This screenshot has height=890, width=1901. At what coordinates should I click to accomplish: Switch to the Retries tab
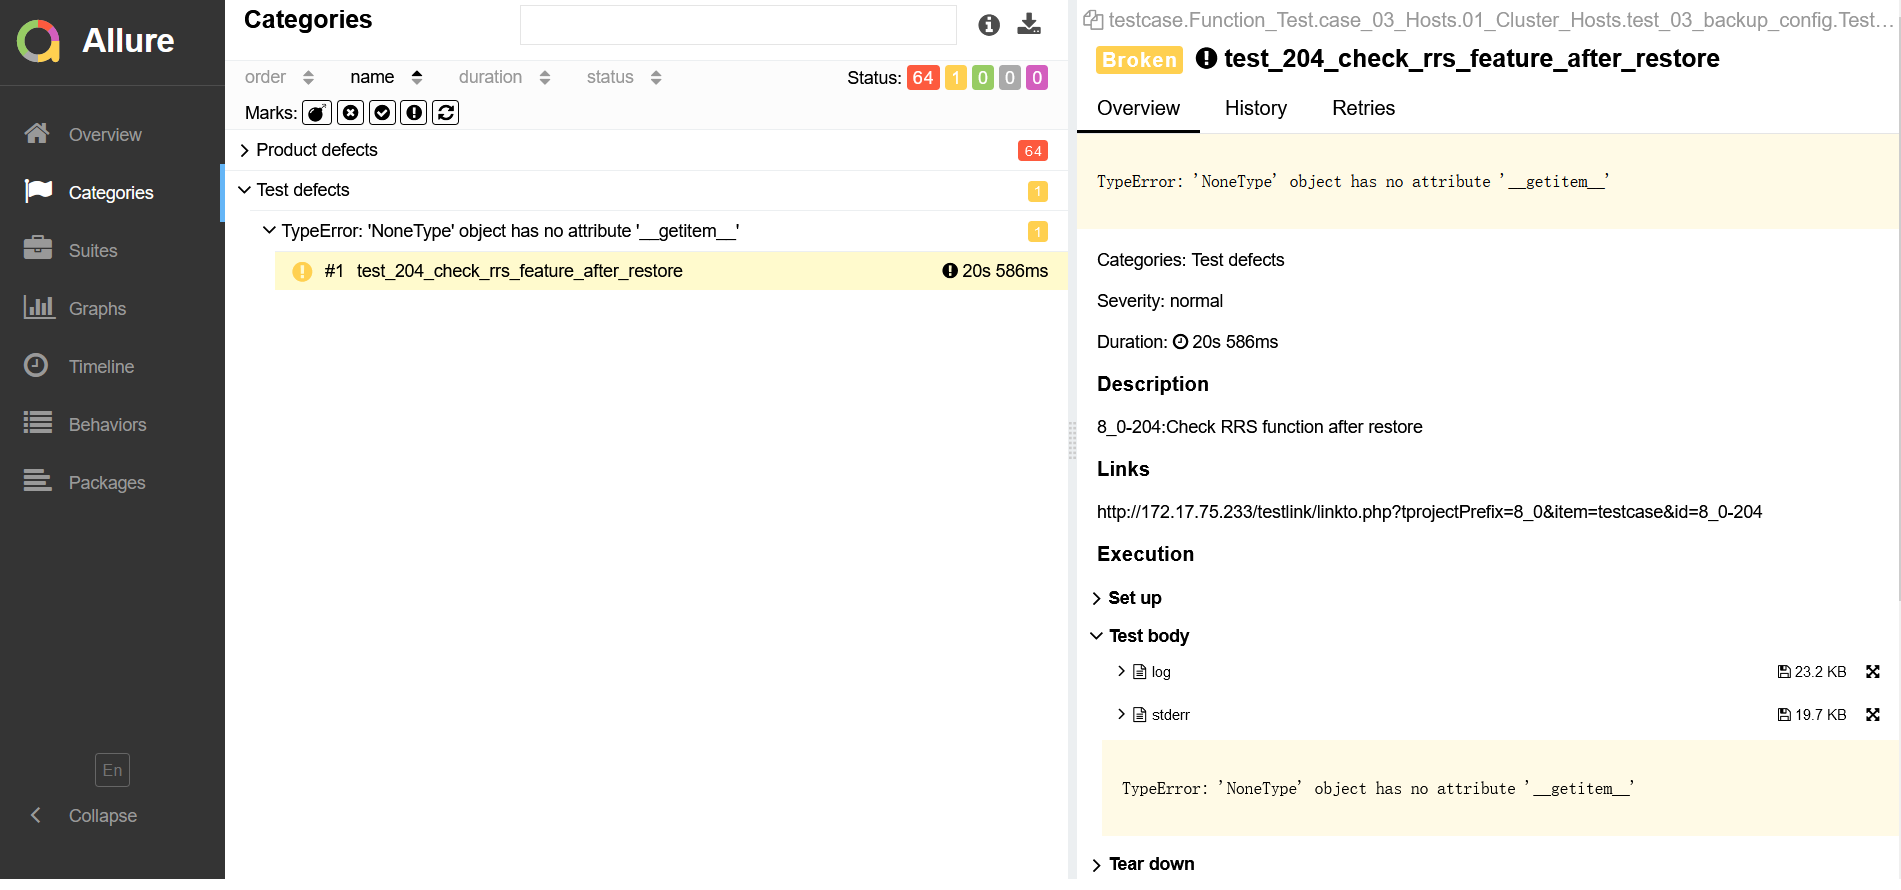[1362, 108]
